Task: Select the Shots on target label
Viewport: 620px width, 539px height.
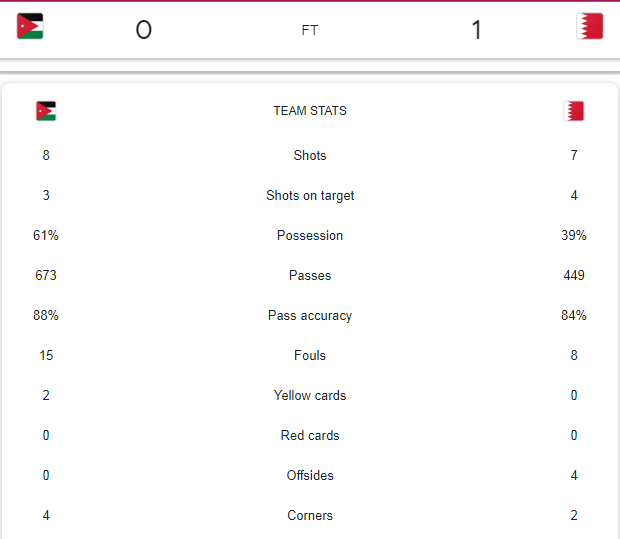Action: coord(310,195)
